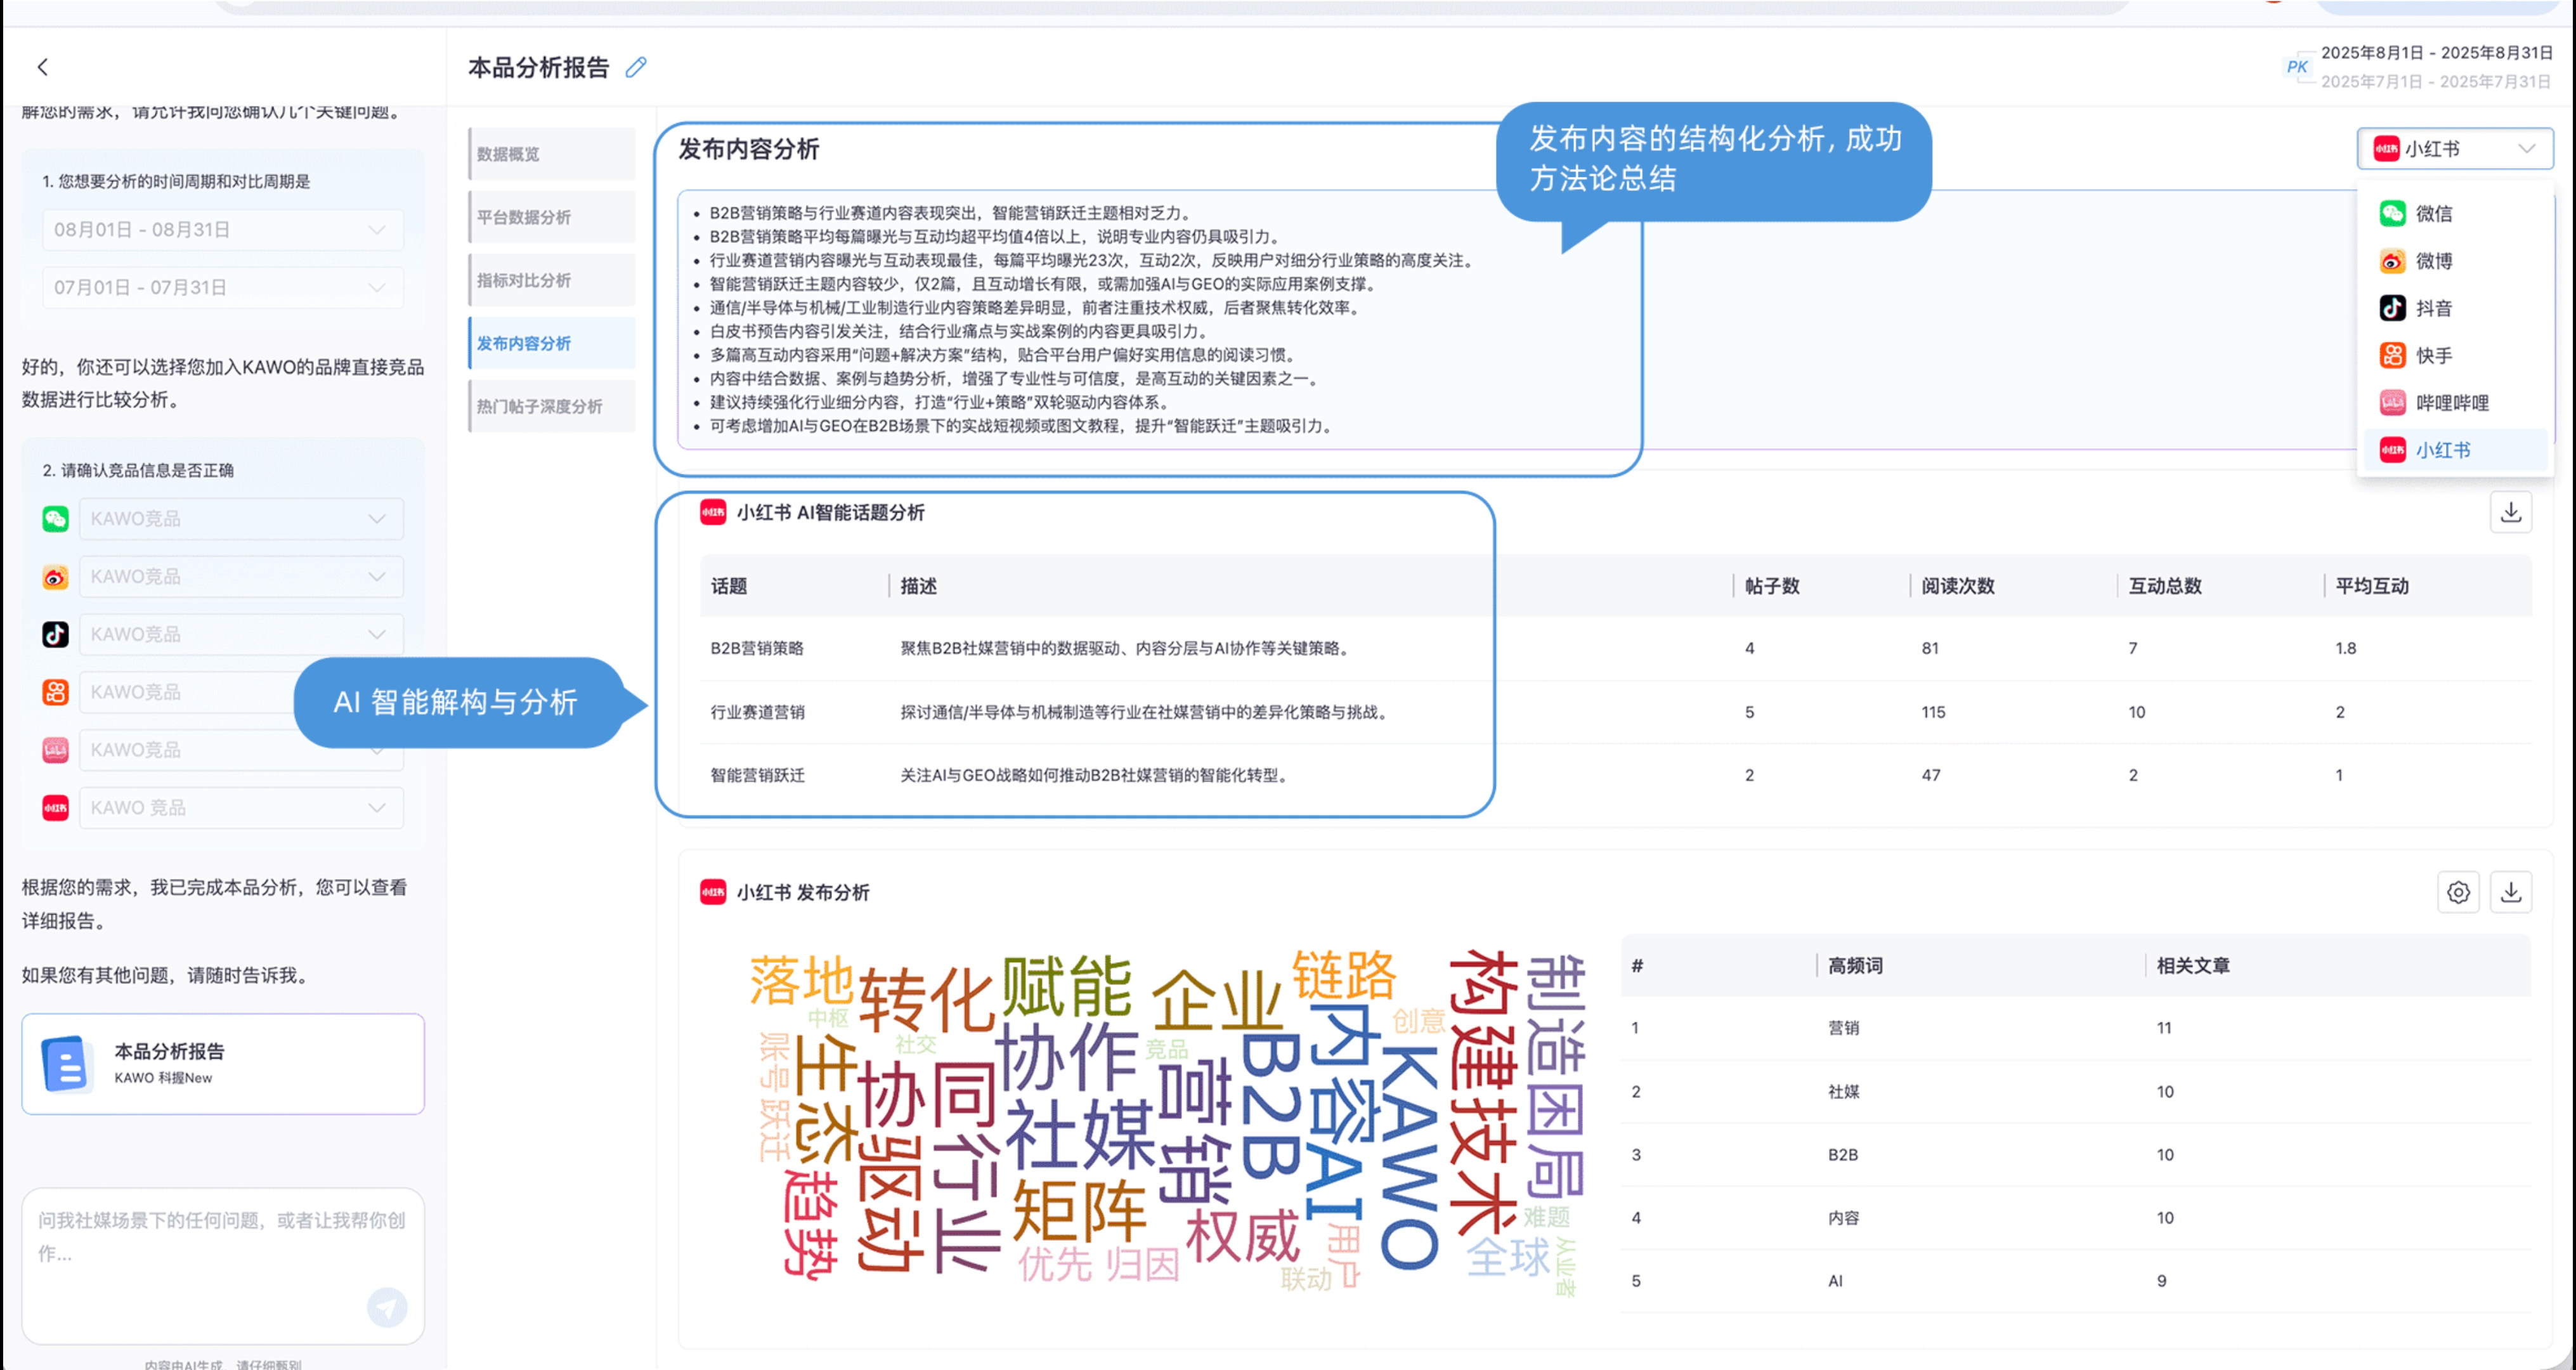
Task: Click the send message paper plane icon
Action: pos(387,1306)
